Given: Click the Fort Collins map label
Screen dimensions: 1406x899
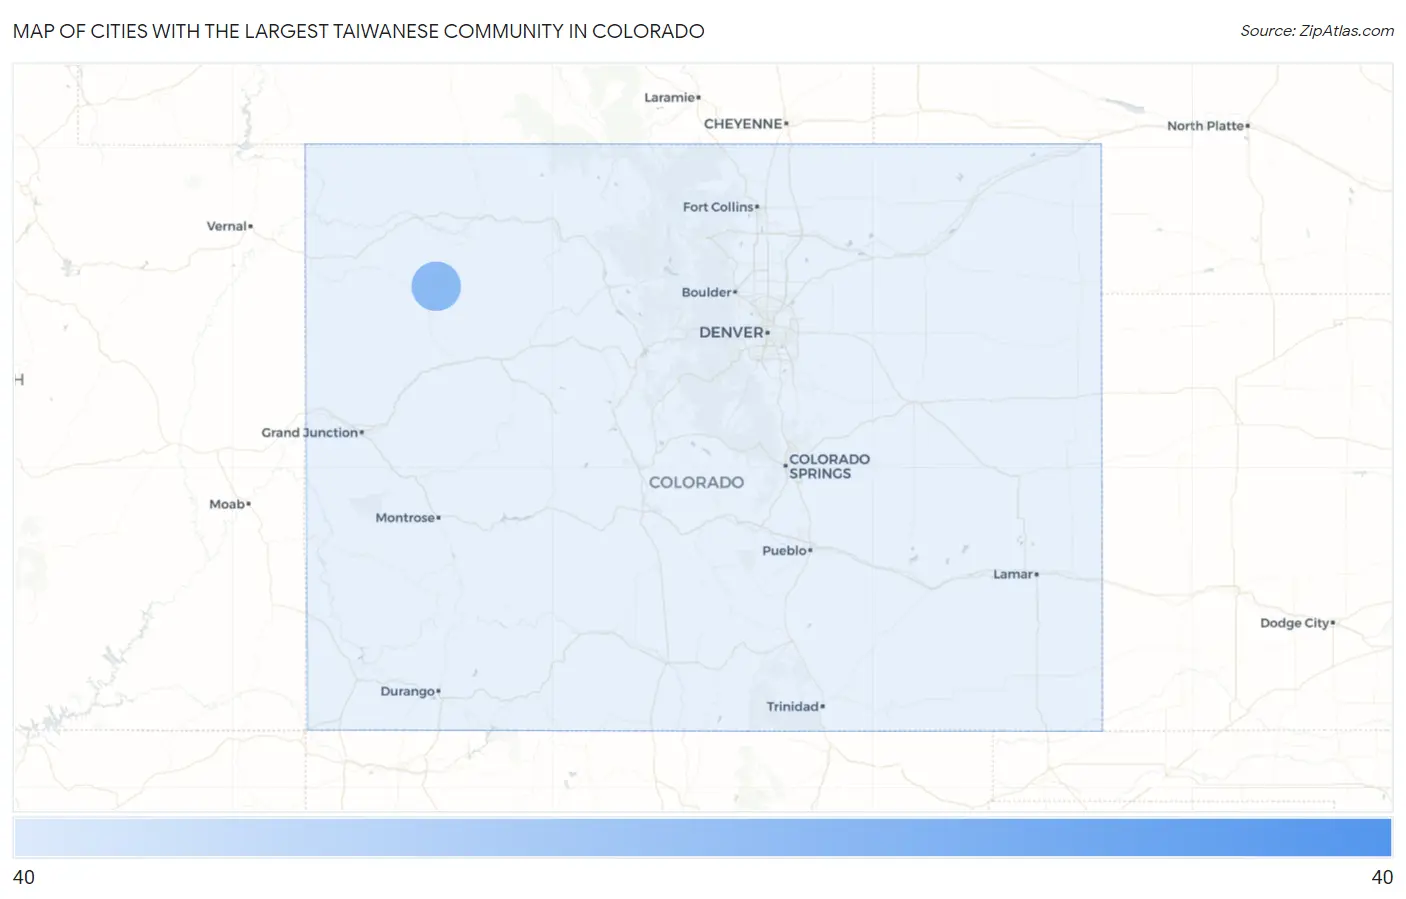Looking at the screenshot, I should [x=720, y=207].
